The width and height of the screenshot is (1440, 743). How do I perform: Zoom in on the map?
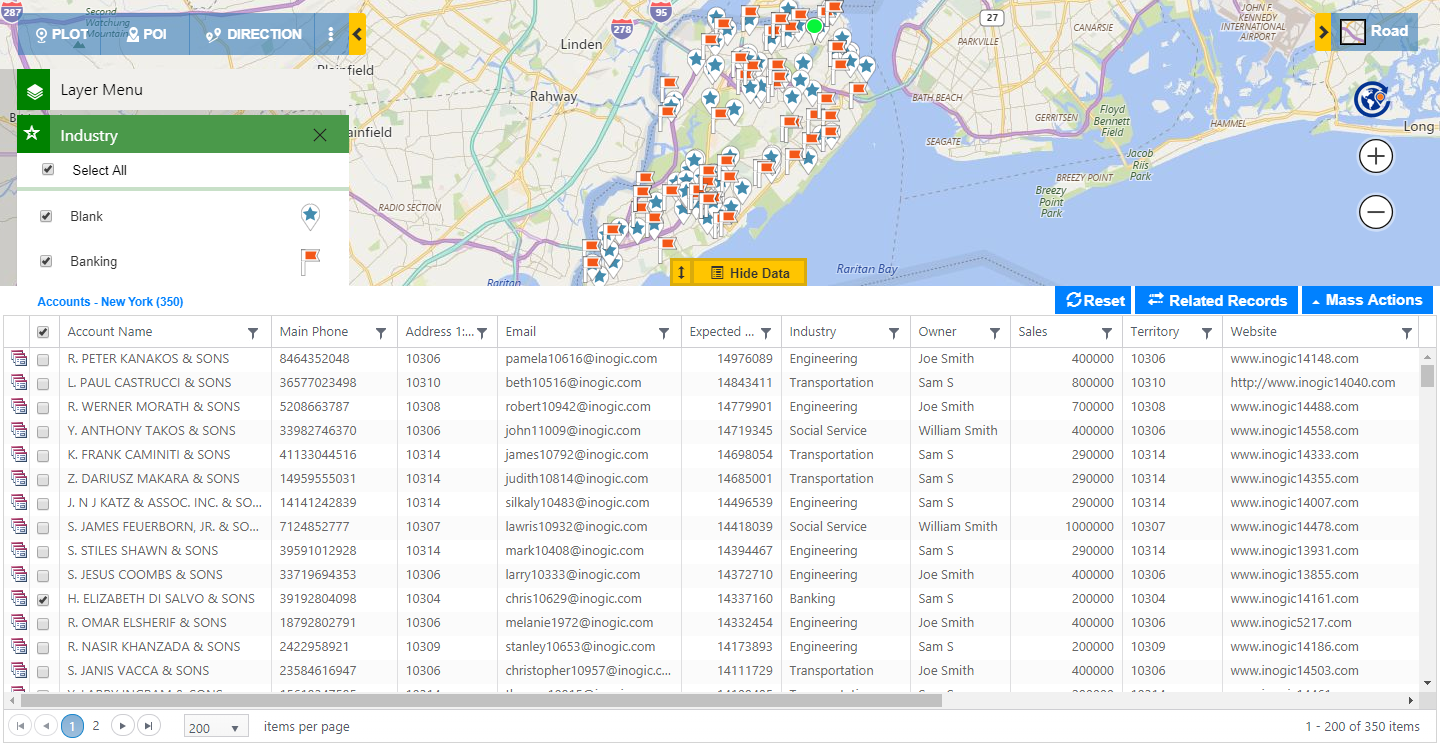[1376, 156]
